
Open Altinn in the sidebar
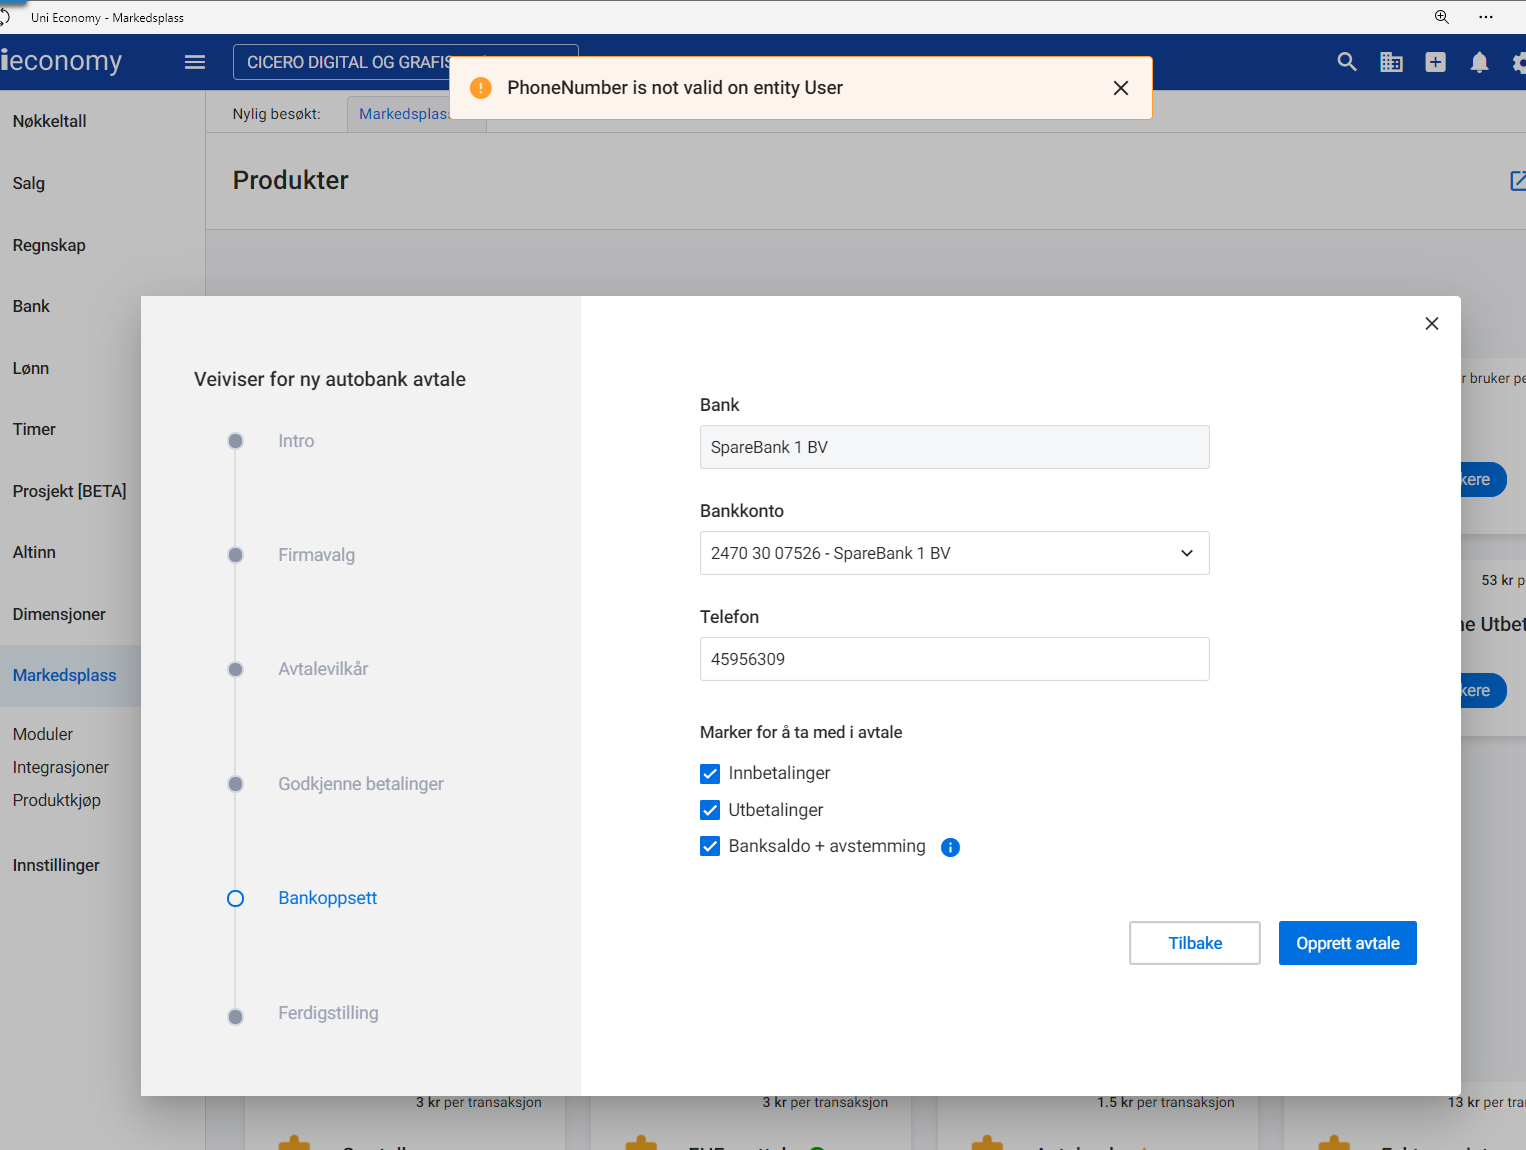pos(34,552)
